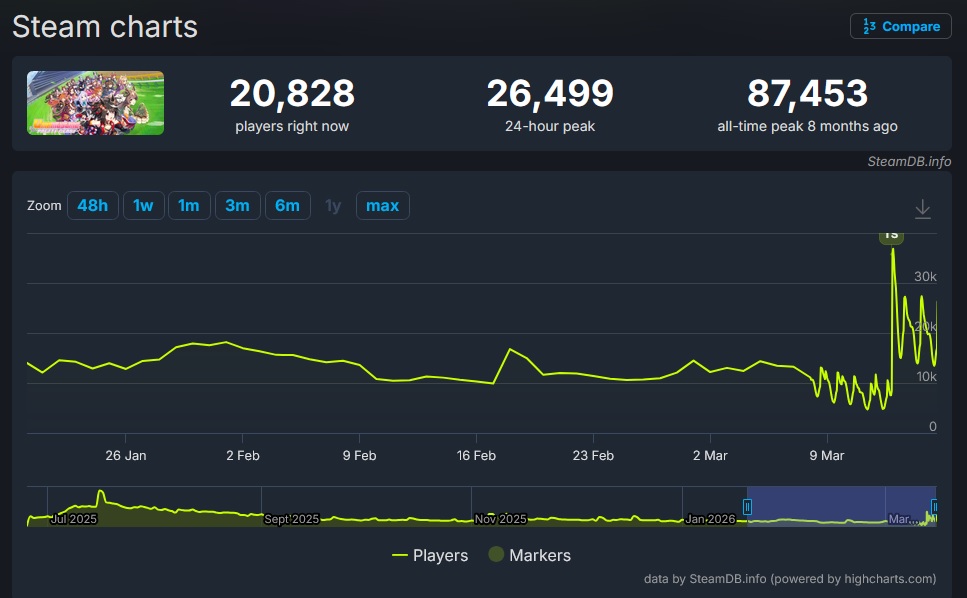Switch chart zoom to 3m

click(x=237, y=205)
